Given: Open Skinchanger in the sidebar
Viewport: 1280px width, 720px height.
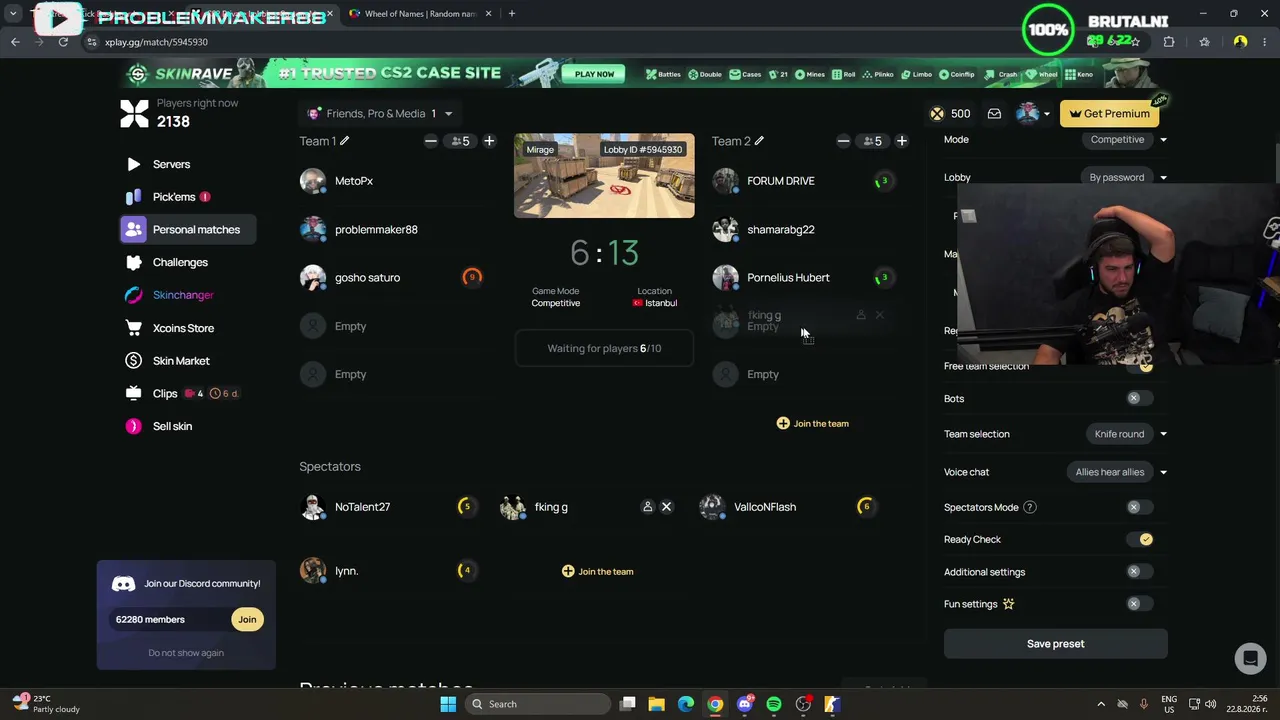Looking at the screenshot, I should pos(183,295).
